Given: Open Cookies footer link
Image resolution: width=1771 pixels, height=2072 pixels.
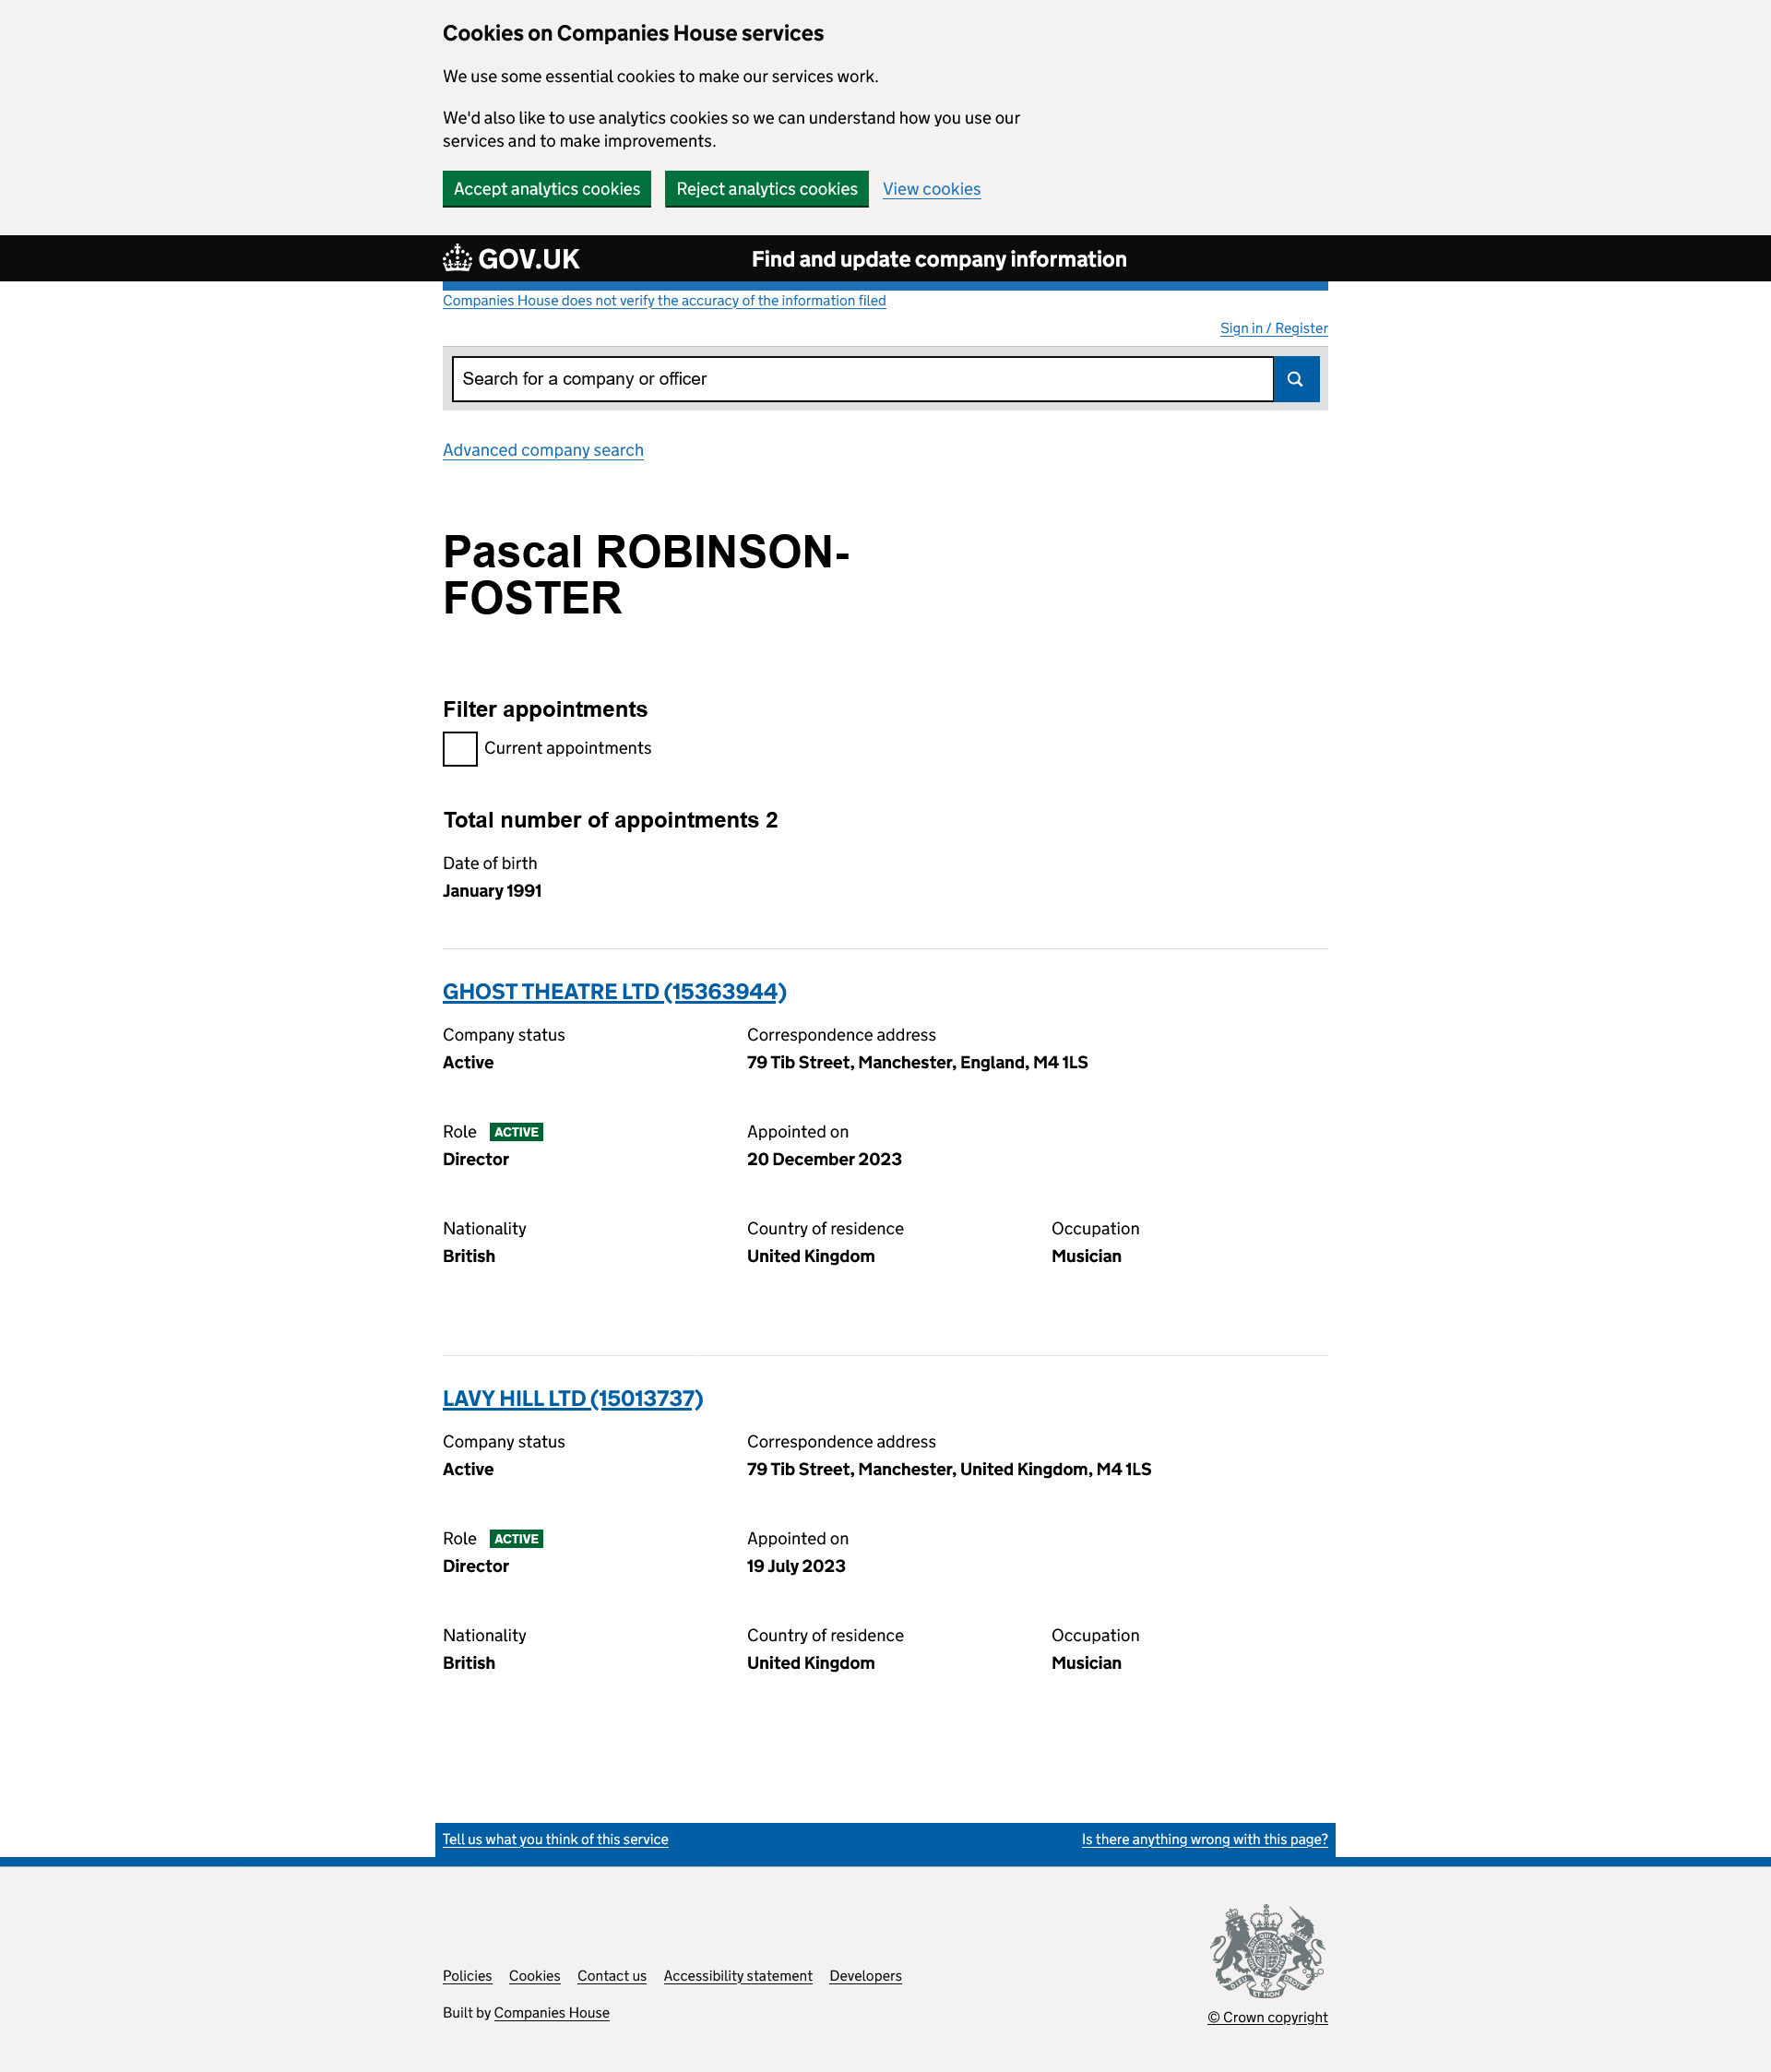Looking at the screenshot, I should 534,1975.
